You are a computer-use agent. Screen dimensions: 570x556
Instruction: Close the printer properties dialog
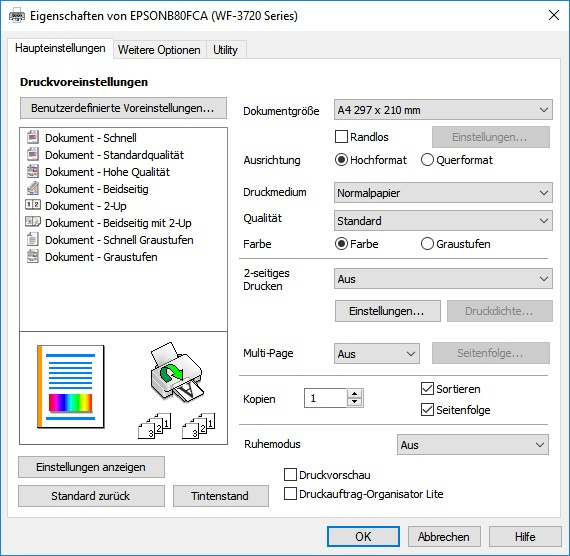click(x=554, y=15)
